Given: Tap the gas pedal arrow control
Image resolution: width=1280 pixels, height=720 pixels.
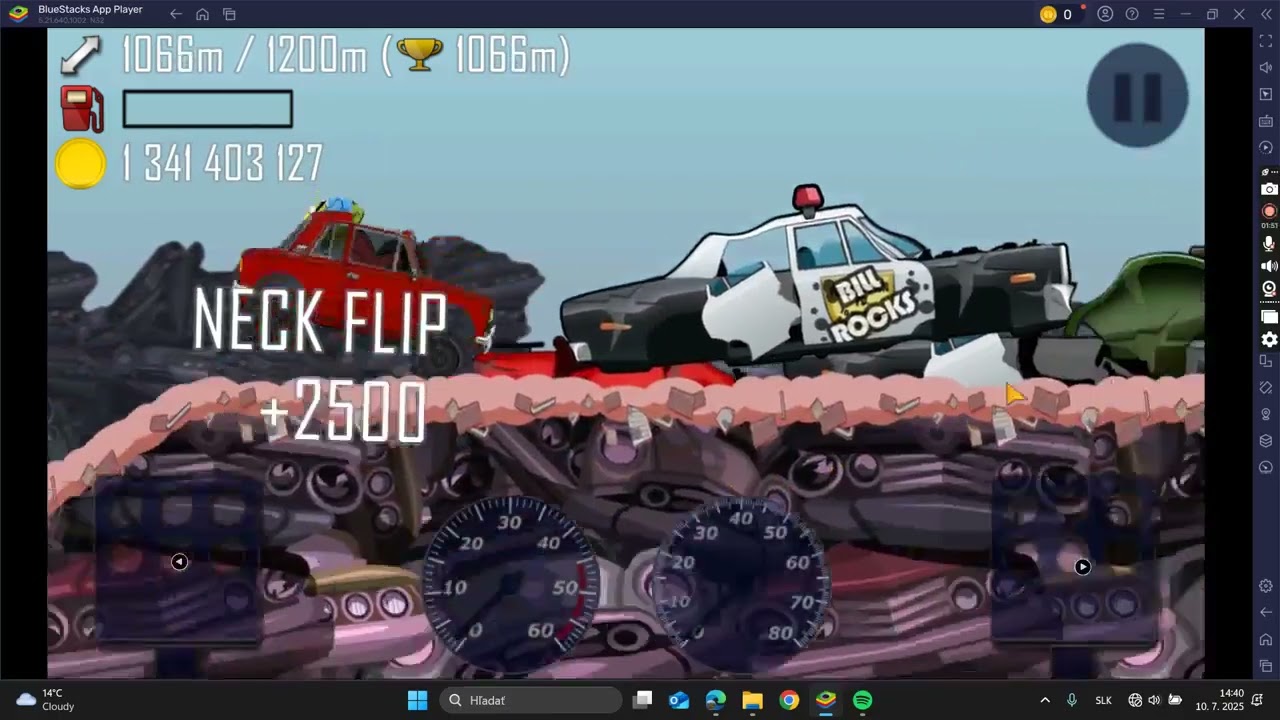Looking at the screenshot, I should click(x=1082, y=567).
